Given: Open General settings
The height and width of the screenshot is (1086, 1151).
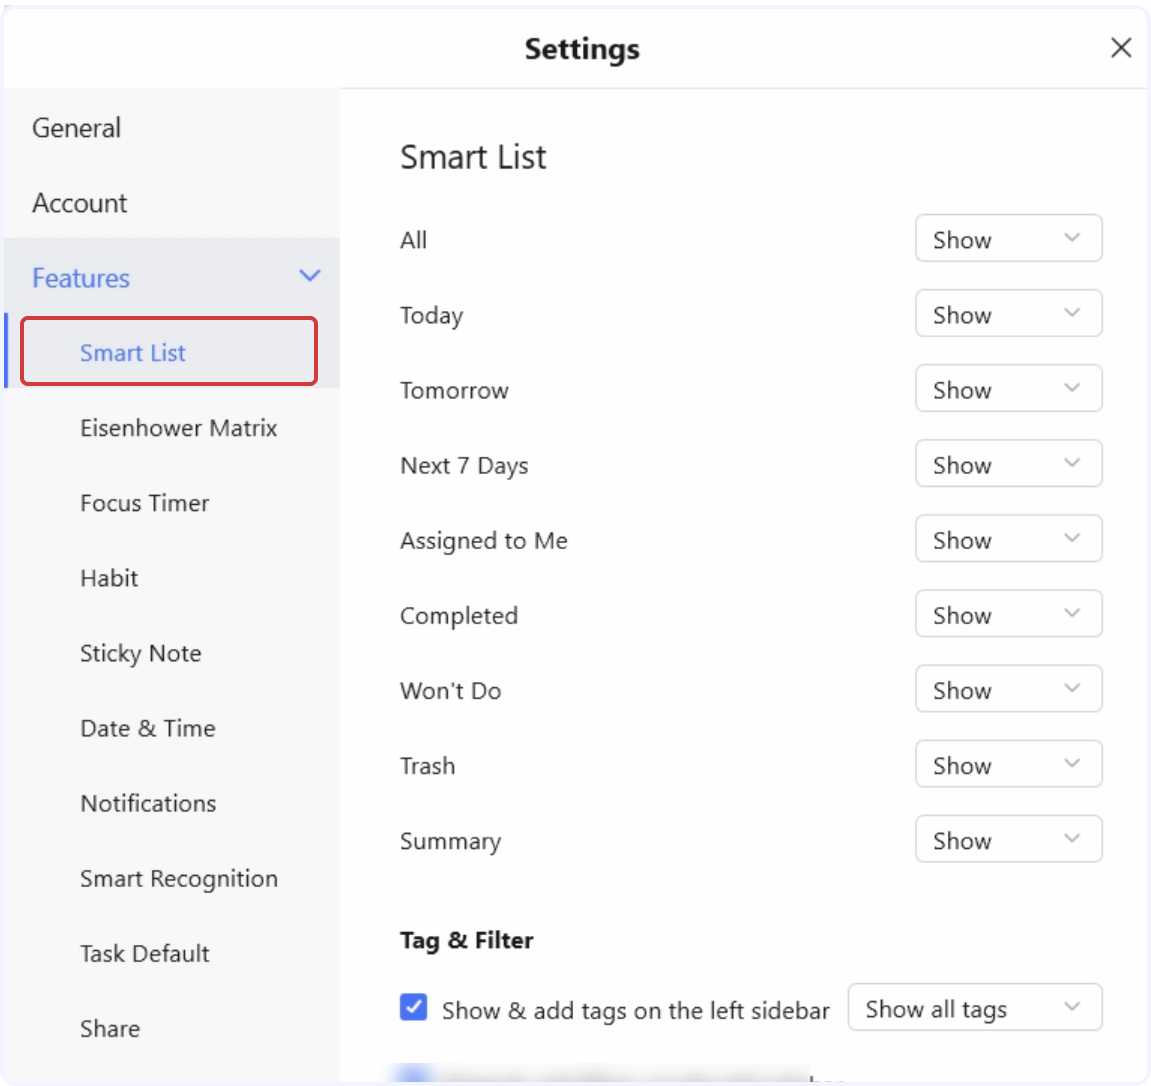Looking at the screenshot, I should pos(76,127).
